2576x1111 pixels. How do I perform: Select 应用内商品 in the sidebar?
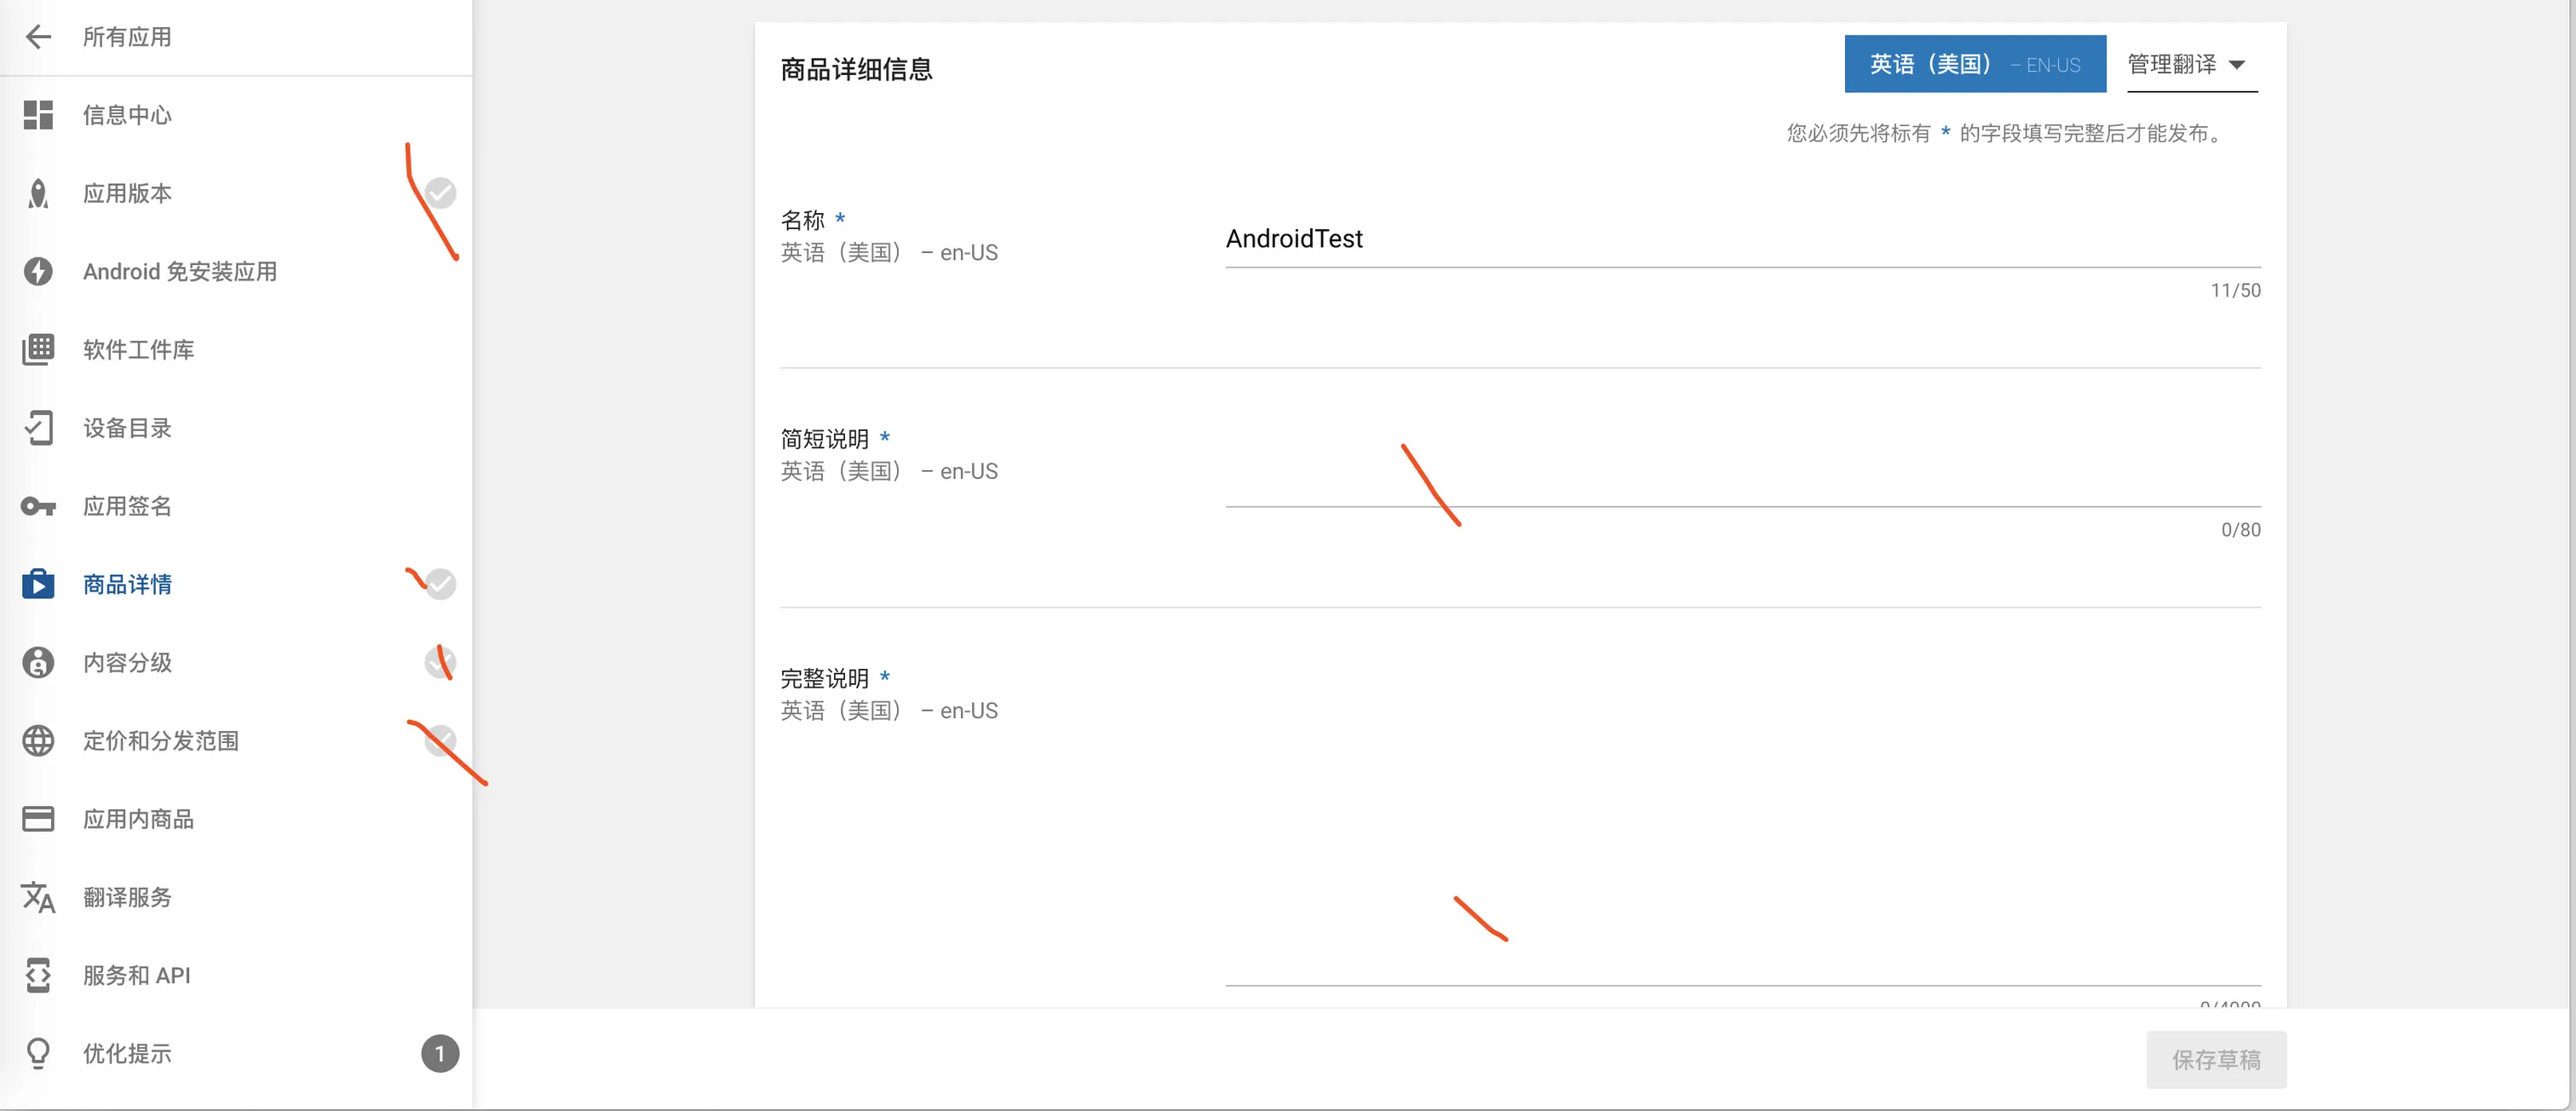coord(138,819)
